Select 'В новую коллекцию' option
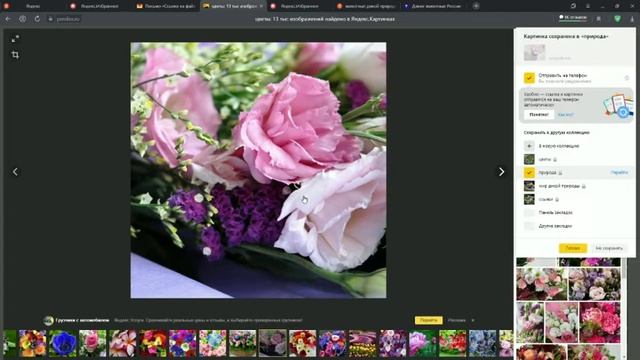Screen dimensions: 640x360 (559, 146)
